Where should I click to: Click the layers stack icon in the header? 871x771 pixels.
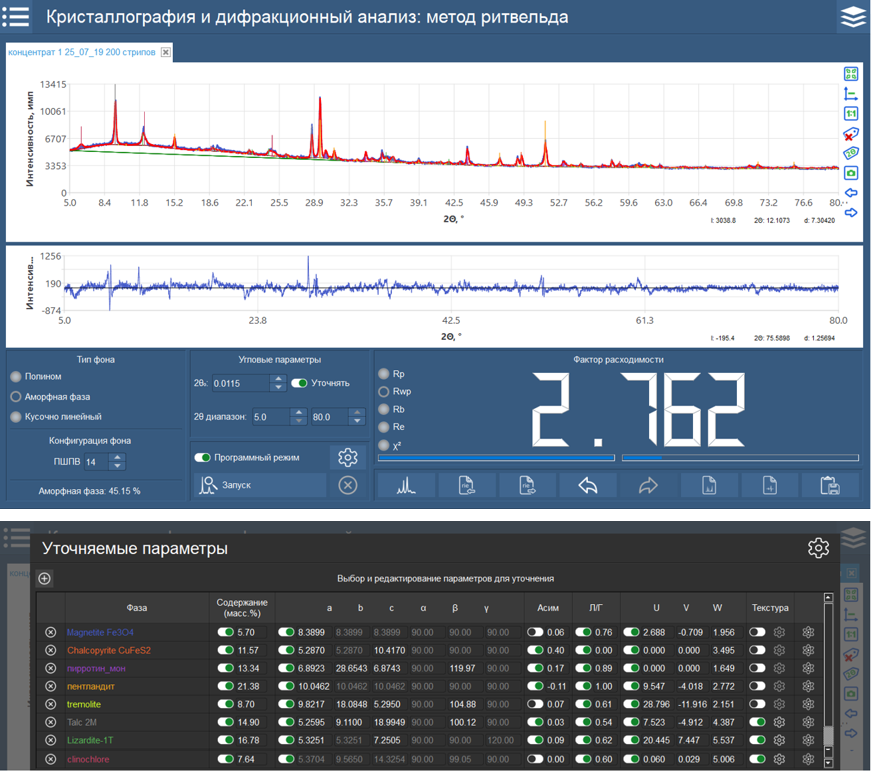coord(852,17)
